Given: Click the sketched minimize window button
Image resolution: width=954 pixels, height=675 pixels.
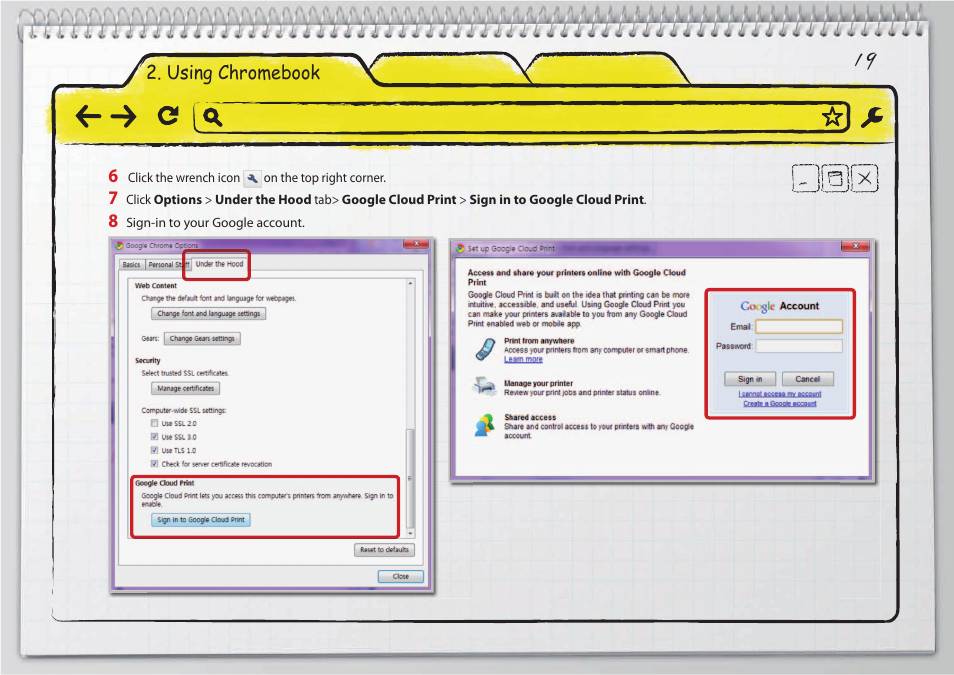Looking at the screenshot, I should [805, 178].
